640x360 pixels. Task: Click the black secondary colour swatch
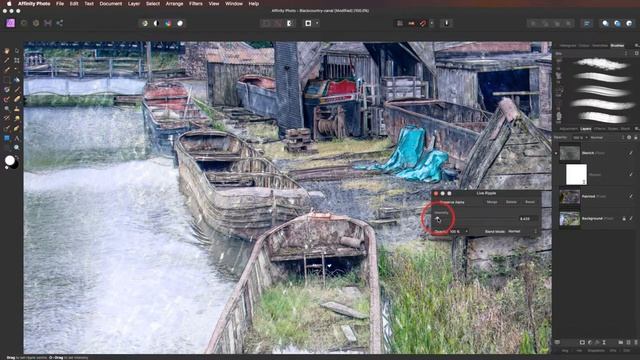point(15,165)
